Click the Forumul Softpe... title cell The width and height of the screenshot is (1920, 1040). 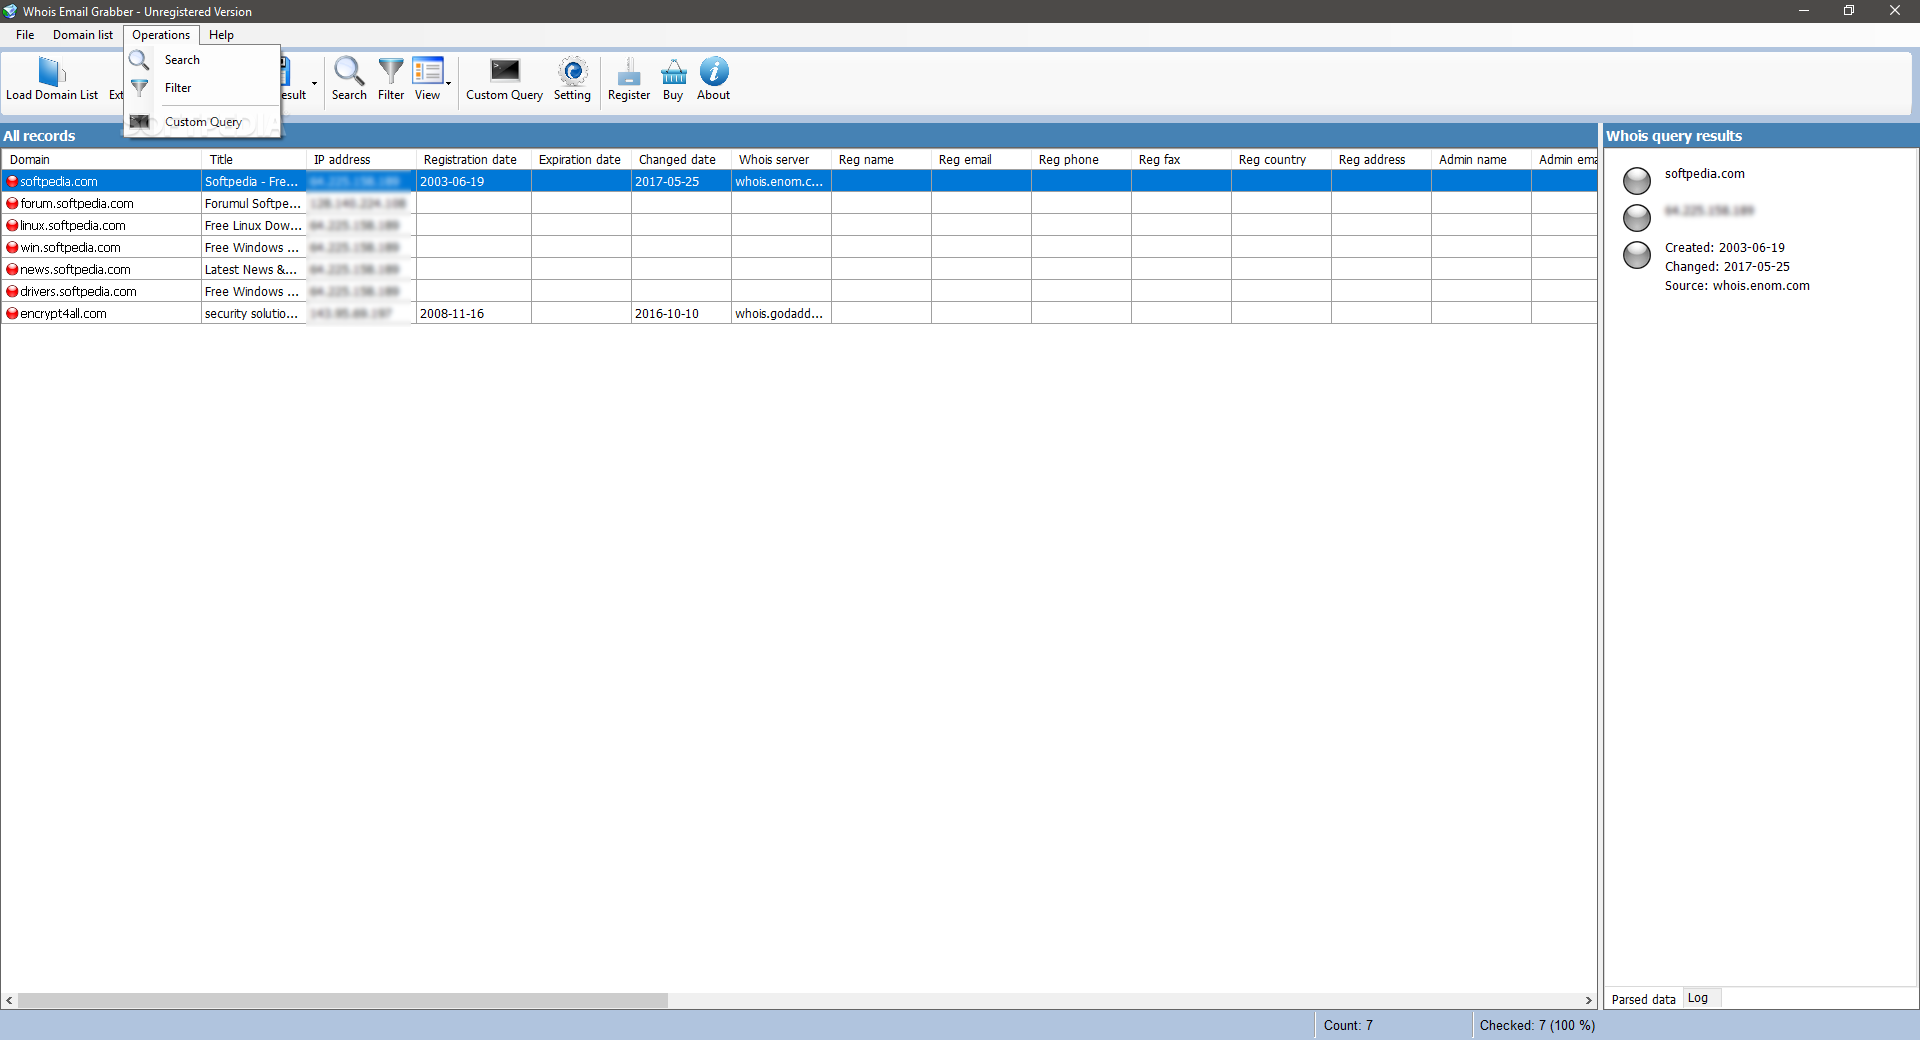[253, 204]
